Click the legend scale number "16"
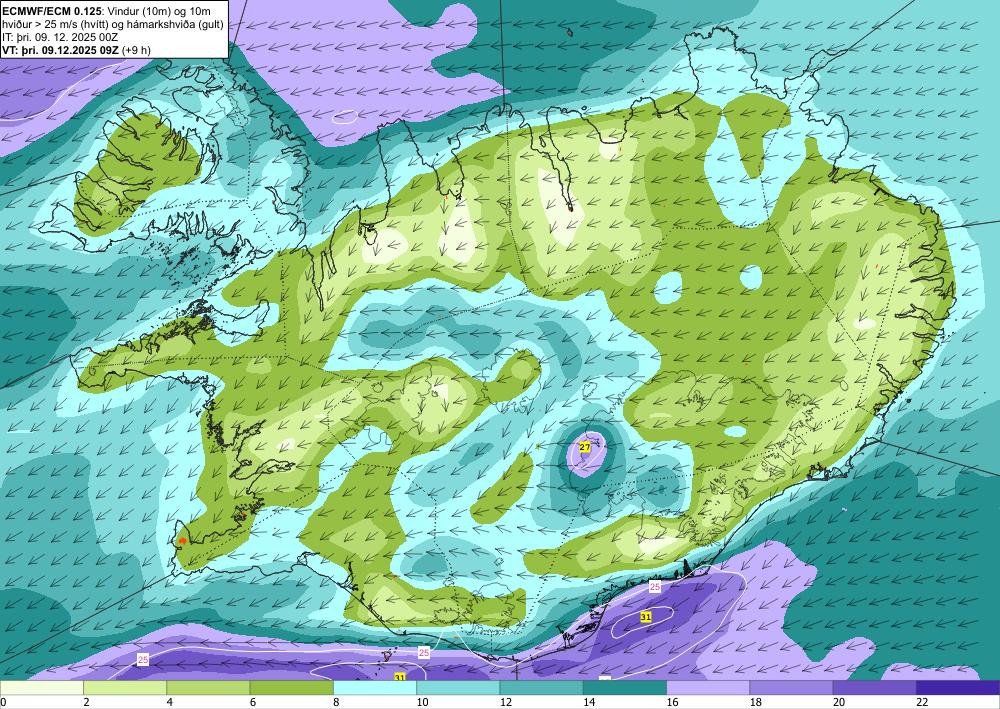The image size is (1000, 709). click(x=672, y=702)
